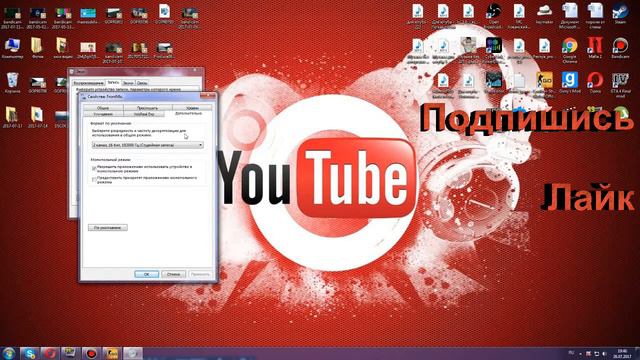This screenshot has height=360, width=640.
Task: Select the 2017-07-14 folder icon
Action: pos(37,117)
